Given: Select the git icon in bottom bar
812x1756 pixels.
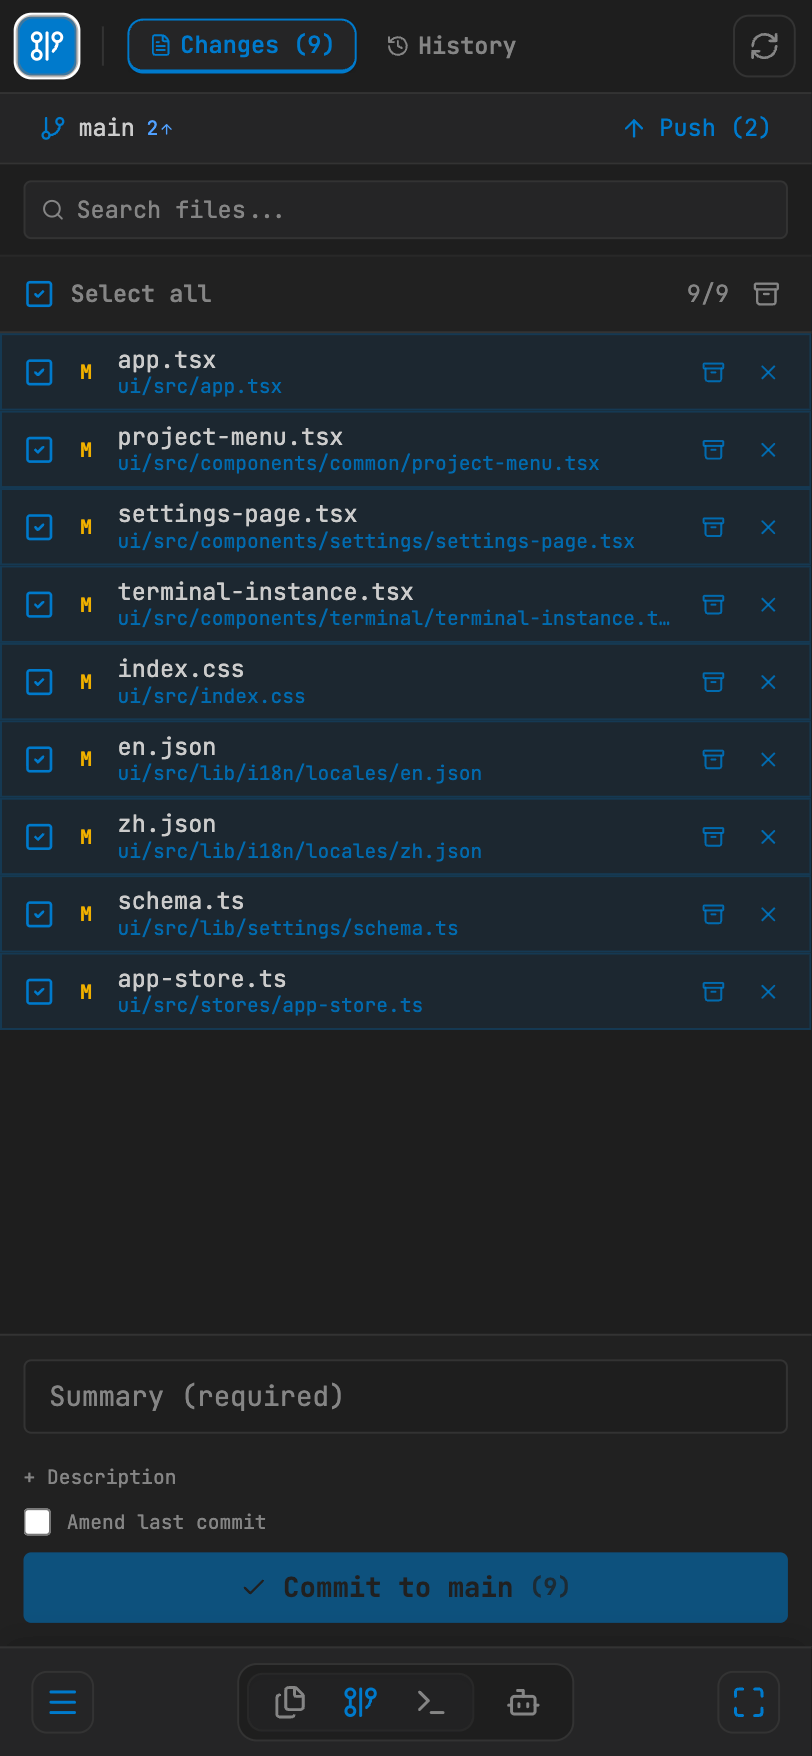Looking at the screenshot, I should (360, 1702).
